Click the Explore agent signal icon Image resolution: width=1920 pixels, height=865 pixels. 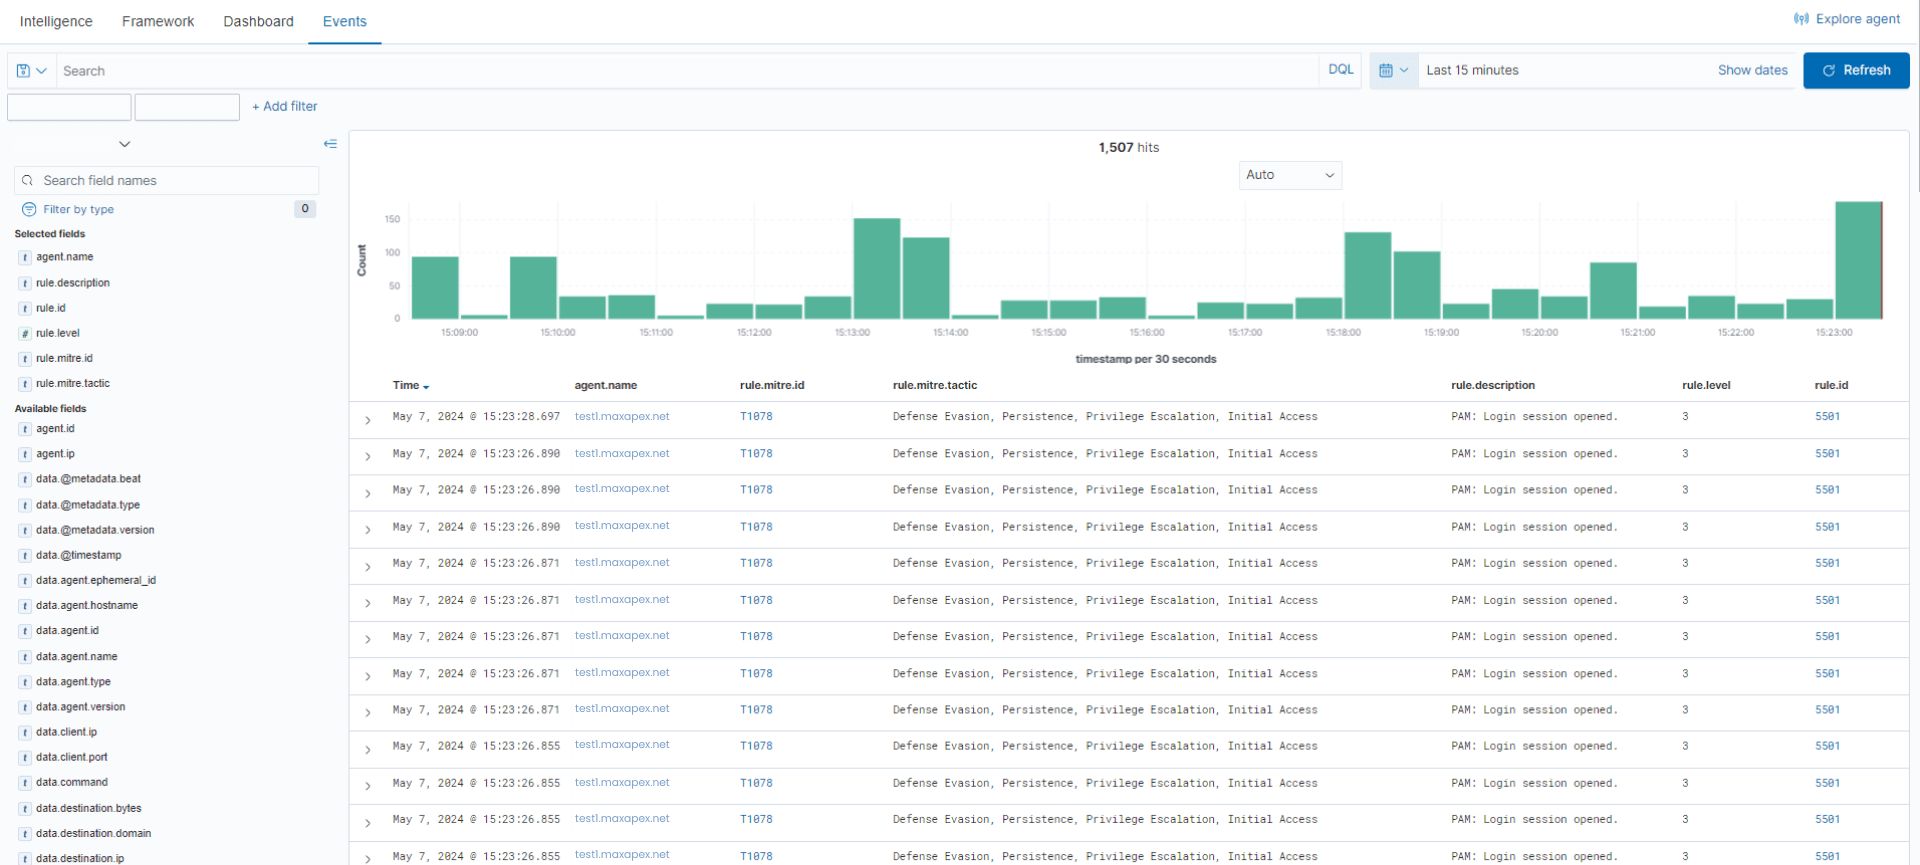click(1801, 19)
